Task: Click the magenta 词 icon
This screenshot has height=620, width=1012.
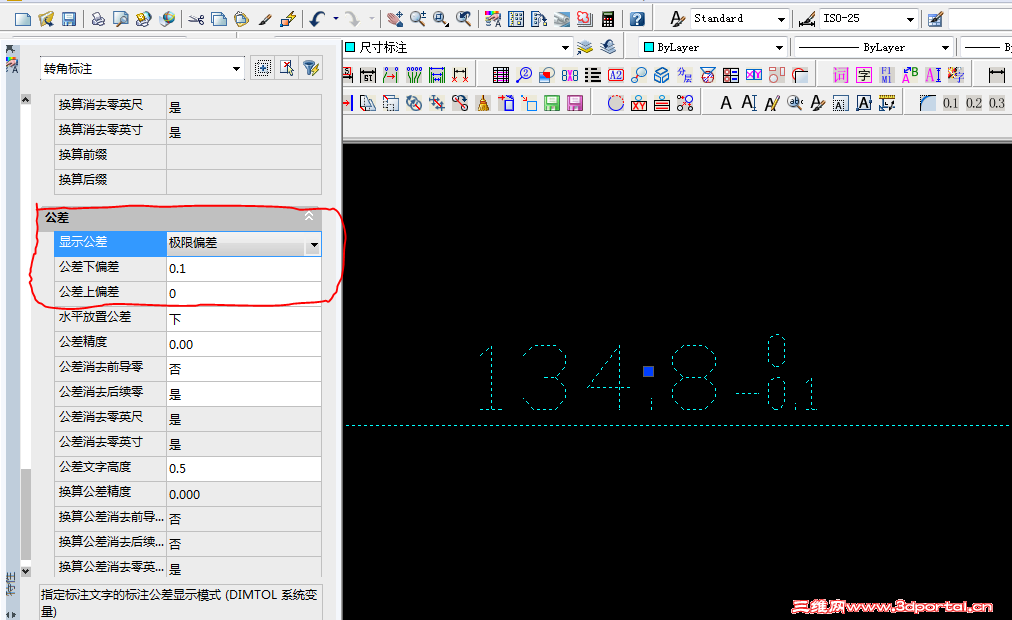Action: coord(840,75)
